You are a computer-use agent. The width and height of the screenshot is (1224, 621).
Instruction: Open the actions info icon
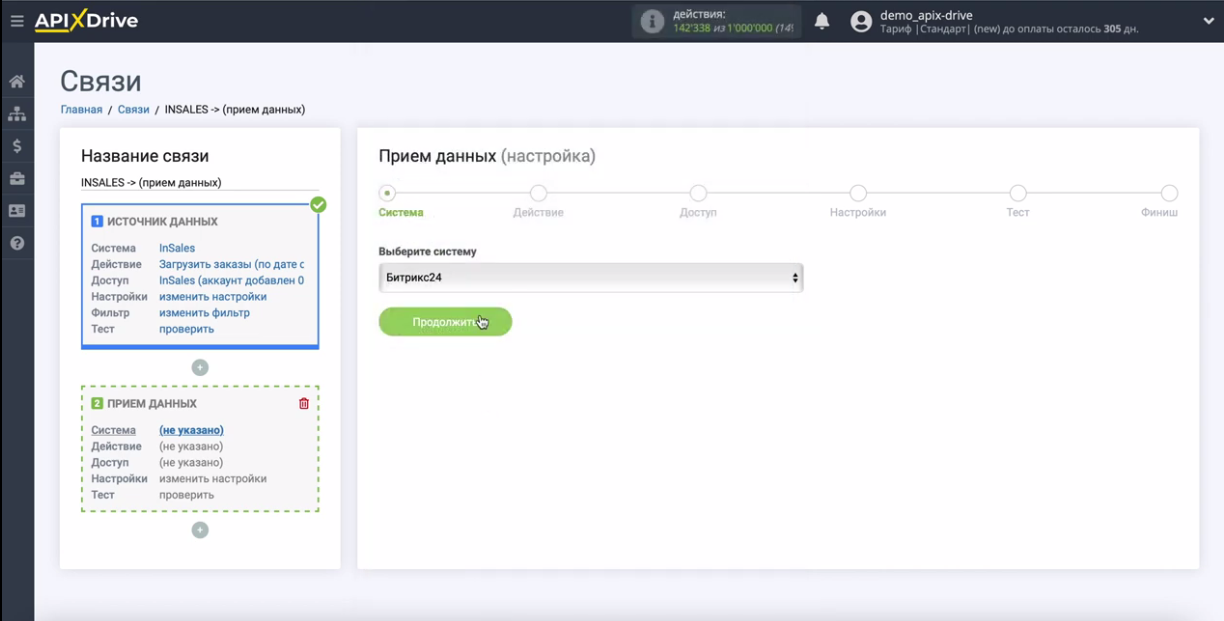[x=652, y=21]
